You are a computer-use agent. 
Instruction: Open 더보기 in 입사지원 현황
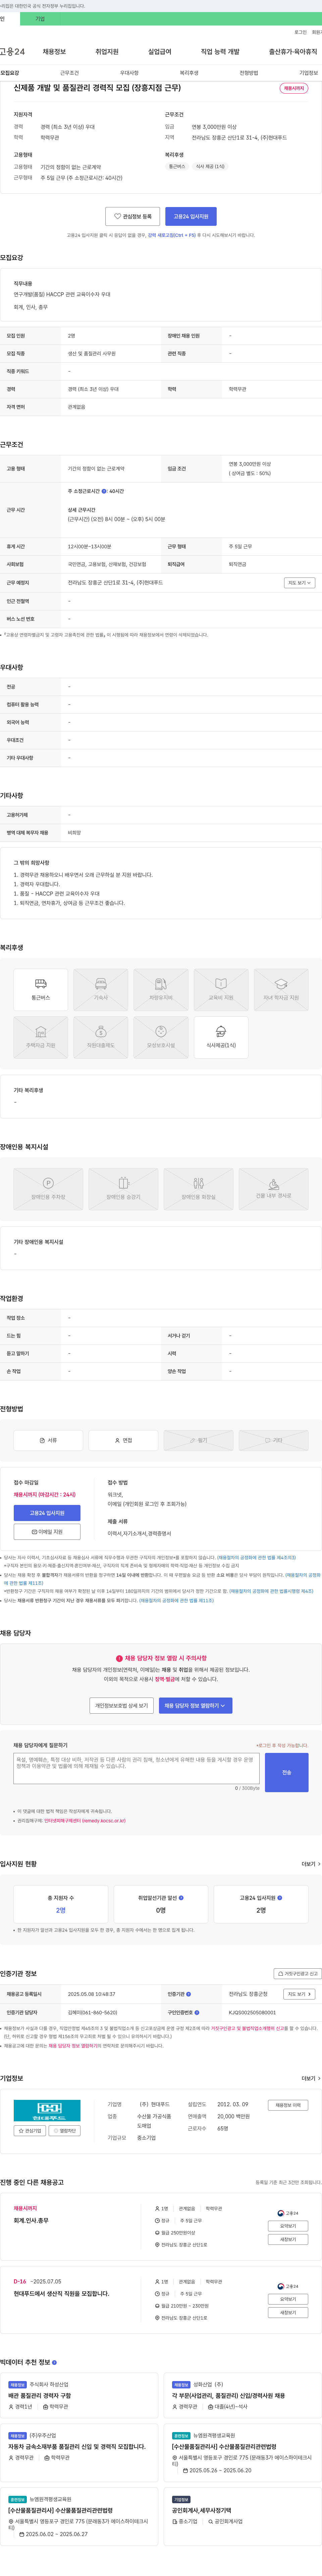311,1864
